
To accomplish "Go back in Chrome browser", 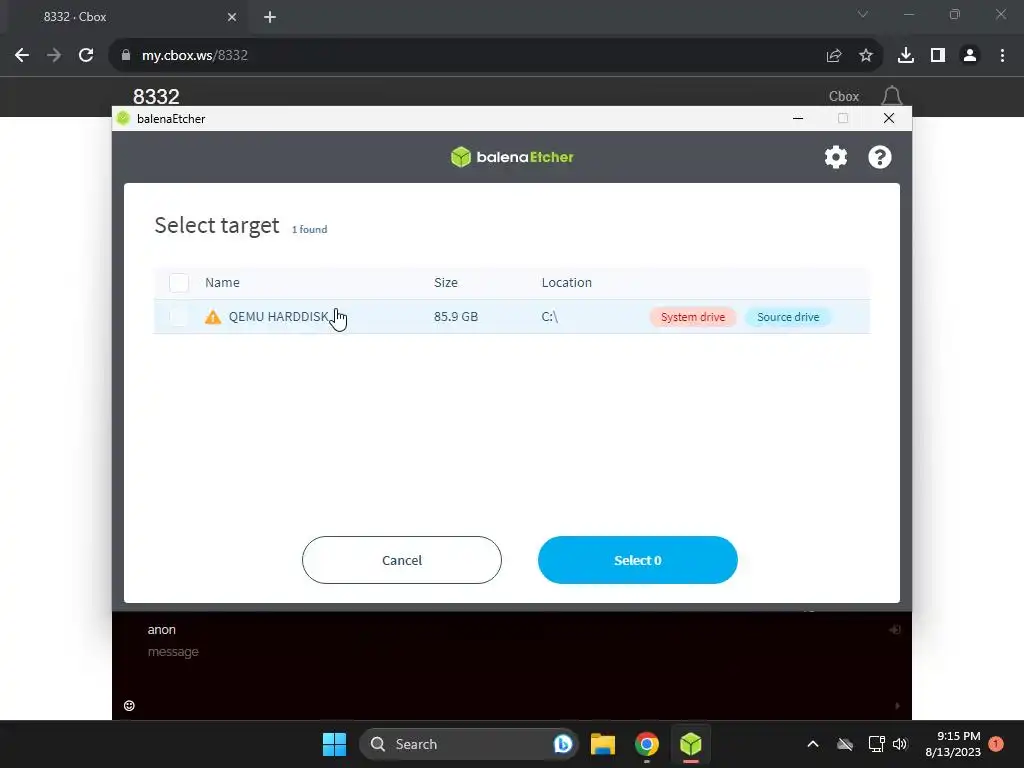I will pos(22,56).
